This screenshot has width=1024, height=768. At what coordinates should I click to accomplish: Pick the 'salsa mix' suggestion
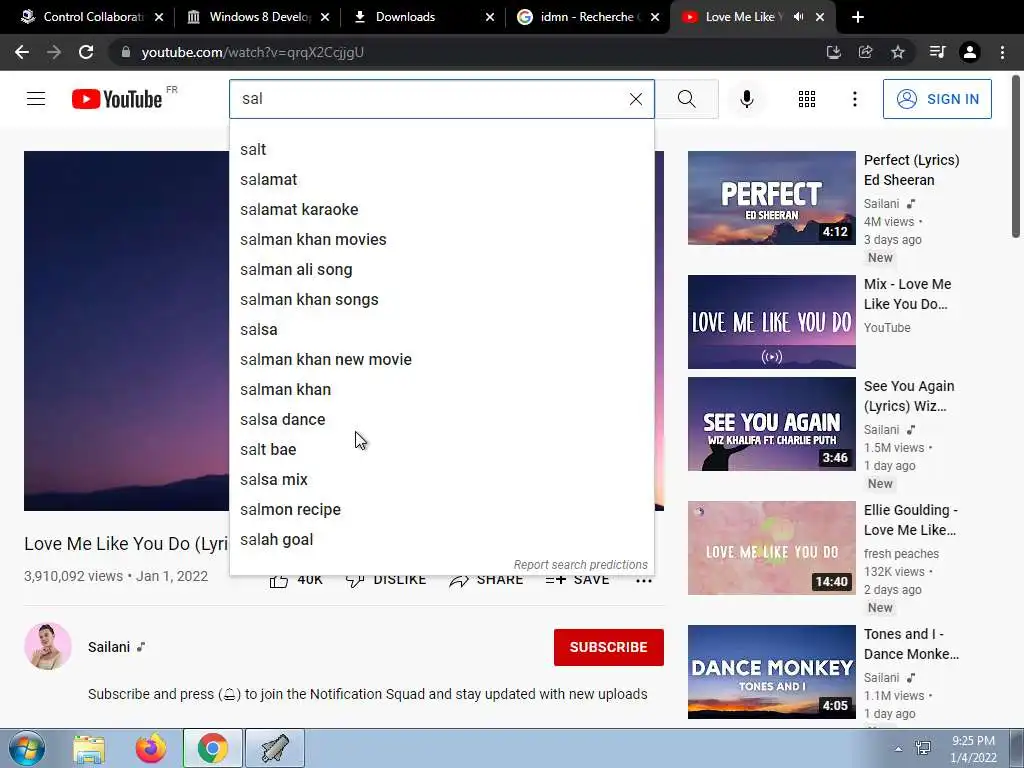pyautogui.click(x=441, y=480)
